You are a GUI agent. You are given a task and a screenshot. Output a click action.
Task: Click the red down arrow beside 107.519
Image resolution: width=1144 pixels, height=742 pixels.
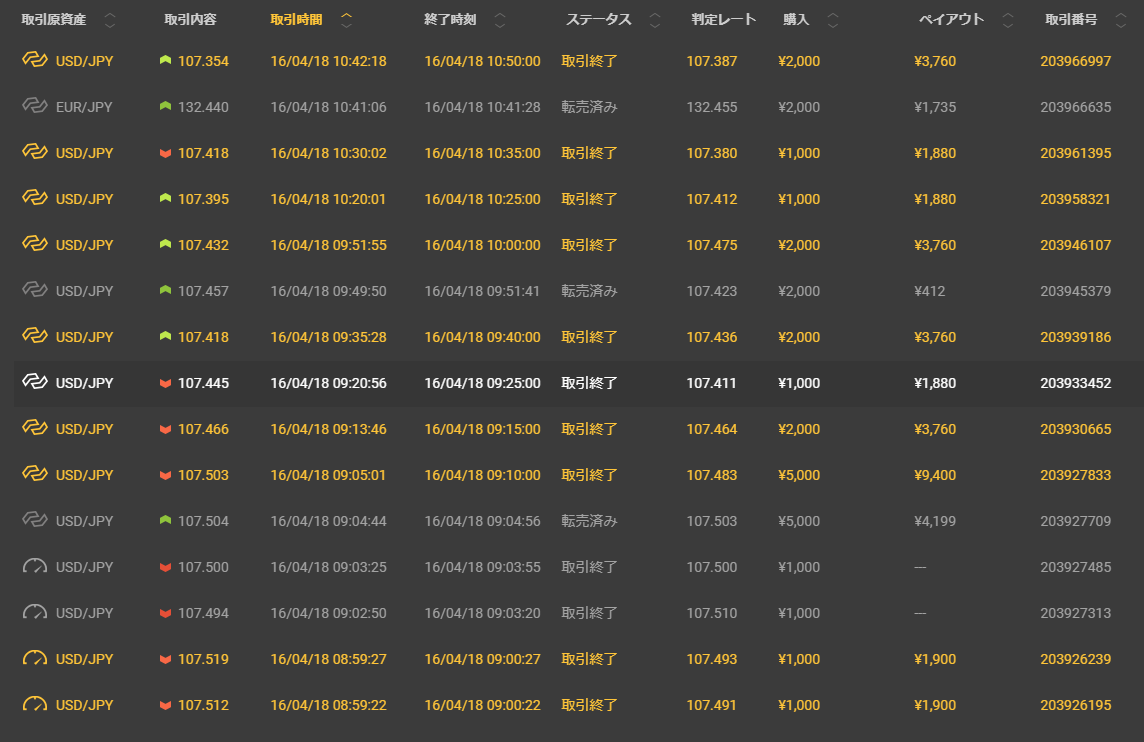pyautogui.click(x=165, y=659)
